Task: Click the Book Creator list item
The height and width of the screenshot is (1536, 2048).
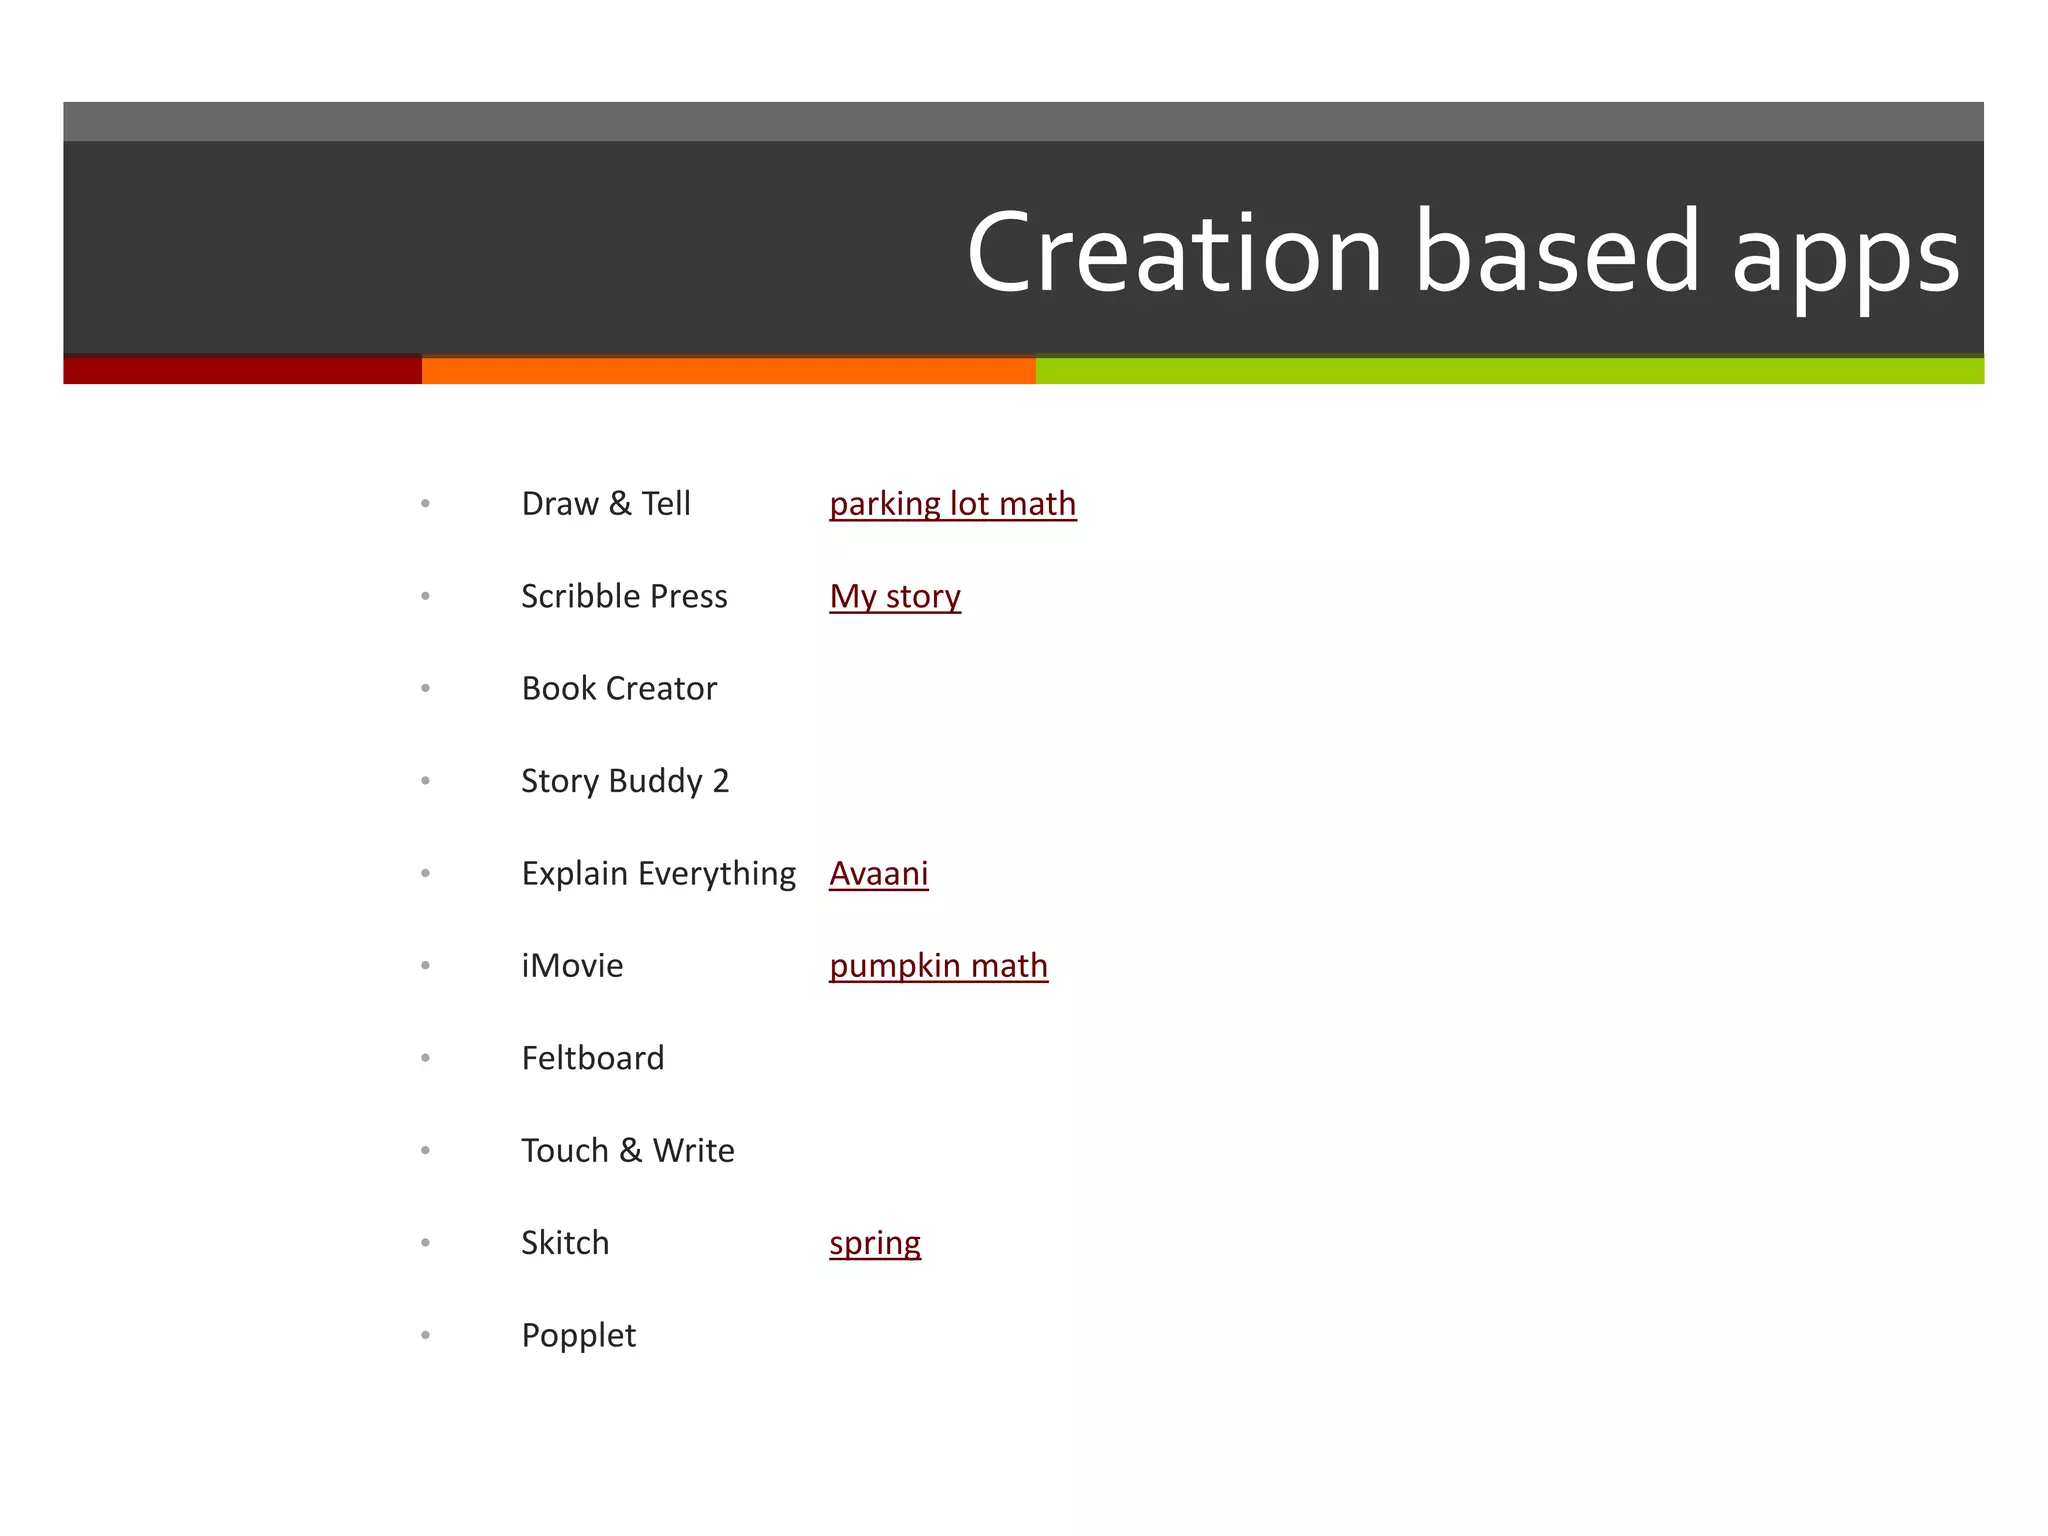Action: (x=619, y=688)
